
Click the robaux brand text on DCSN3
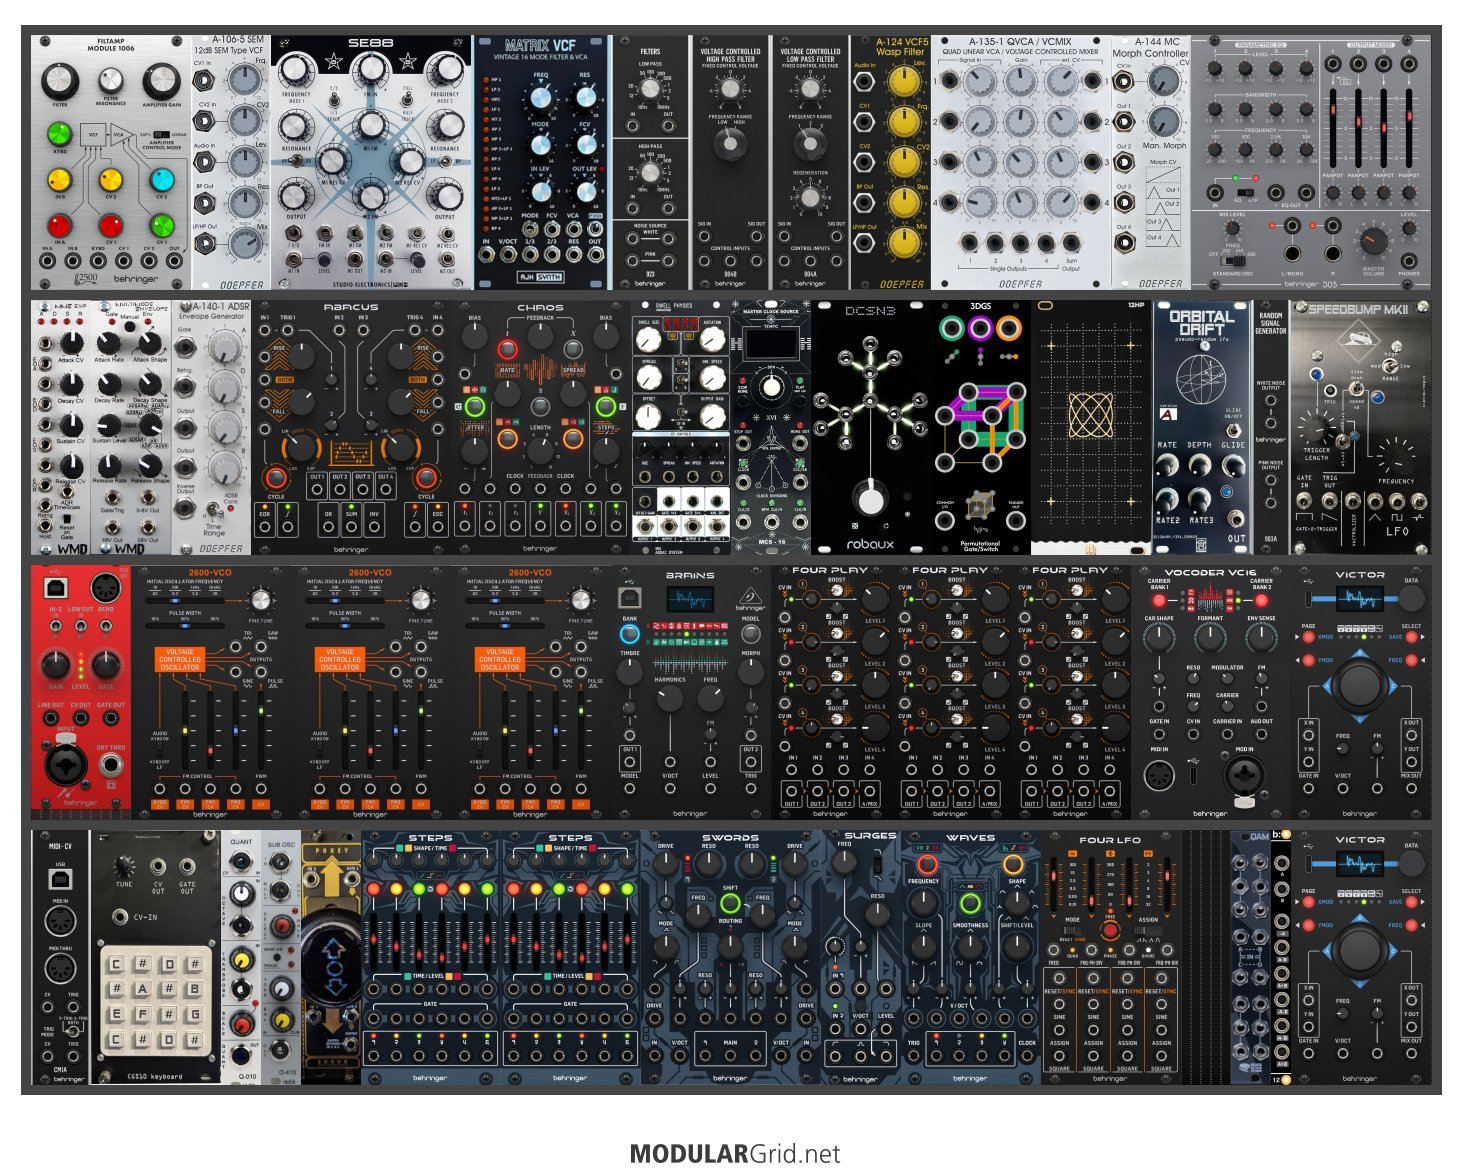pos(870,545)
